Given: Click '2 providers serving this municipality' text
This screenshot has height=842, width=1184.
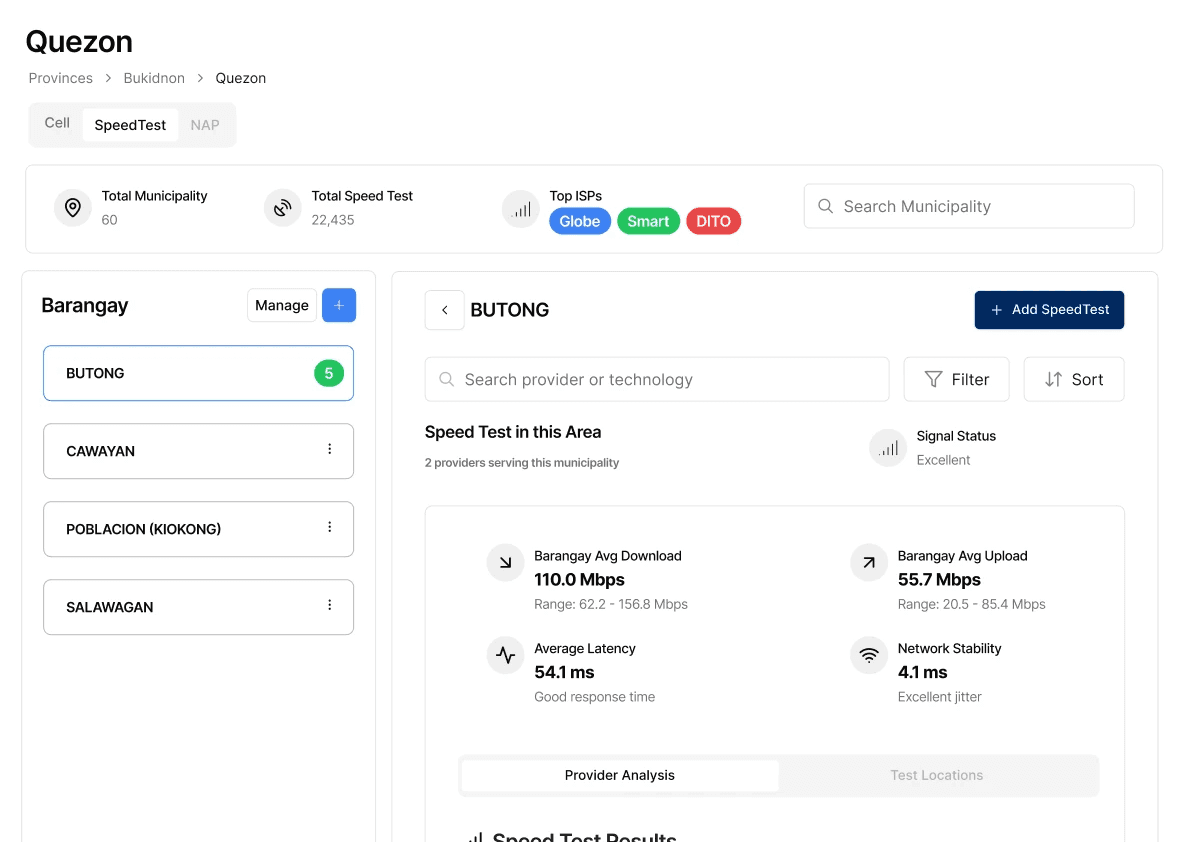Looking at the screenshot, I should [522, 463].
